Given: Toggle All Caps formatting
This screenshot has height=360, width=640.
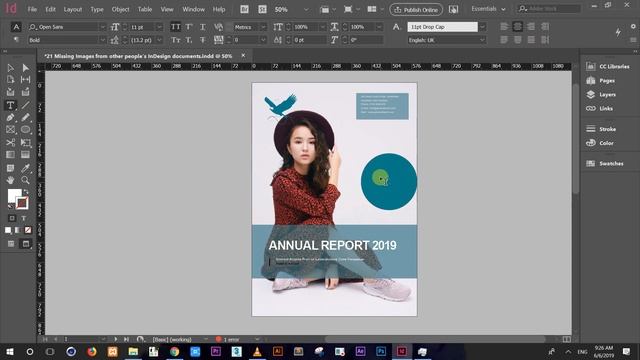Looking at the screenshot, I should click(x=176, y=27).
